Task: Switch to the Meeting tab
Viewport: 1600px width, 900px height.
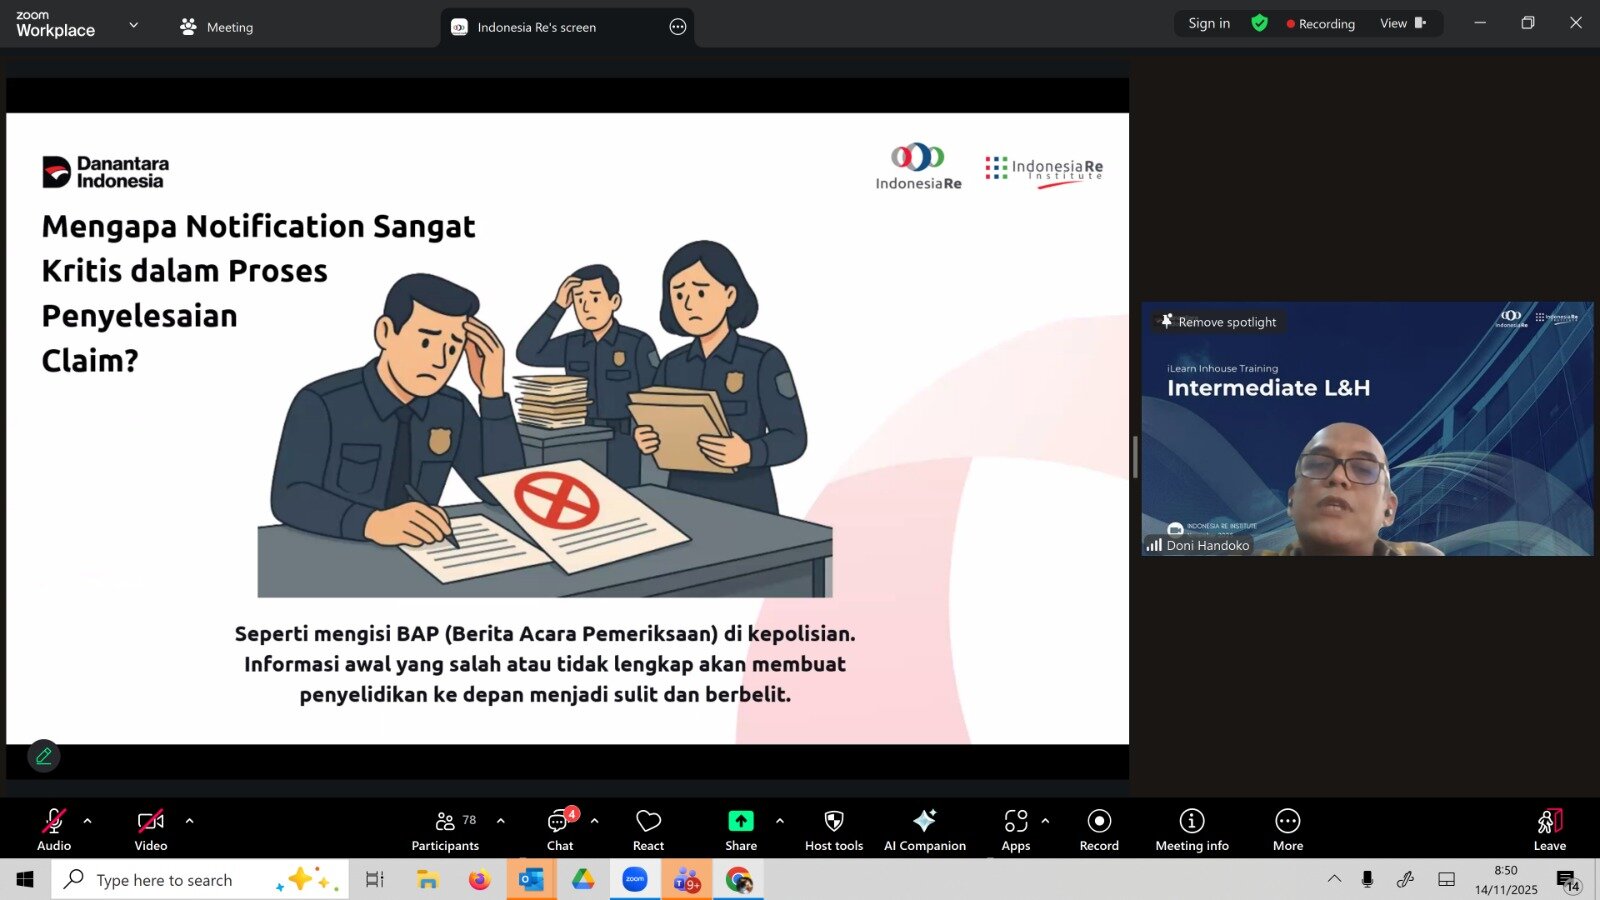Action: tap(217, 27)
